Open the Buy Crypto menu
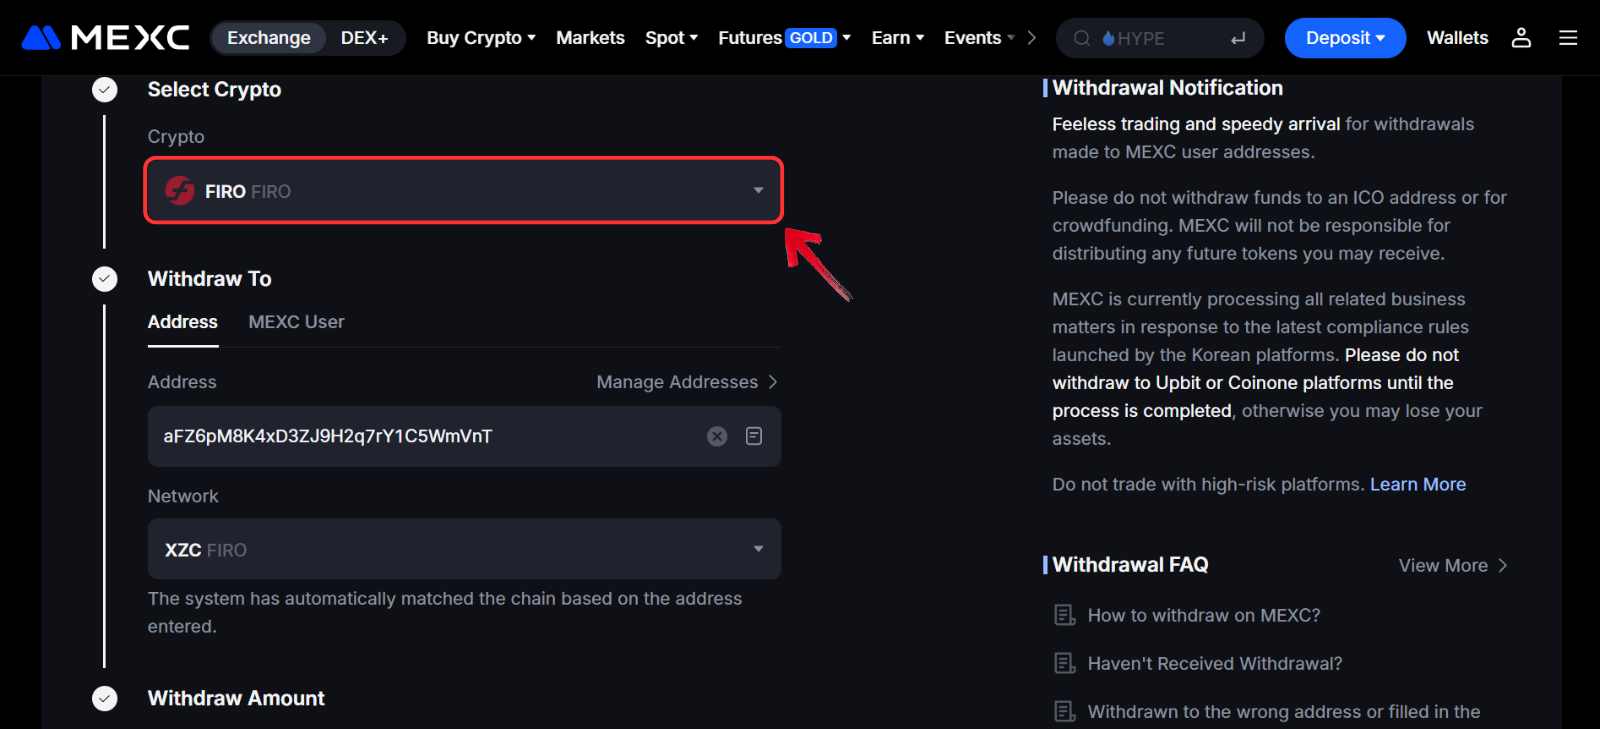Image resolution: width=1600 pixels, height=729 pixels. coord(481,38)
